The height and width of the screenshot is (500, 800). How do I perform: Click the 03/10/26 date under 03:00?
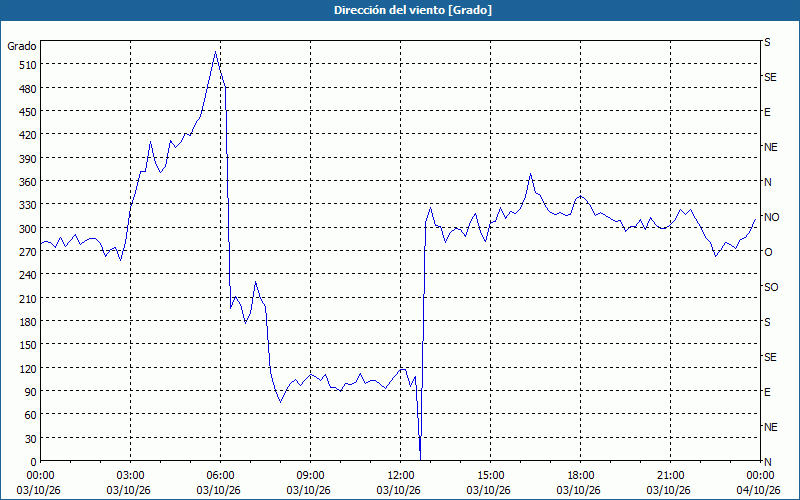129,490
